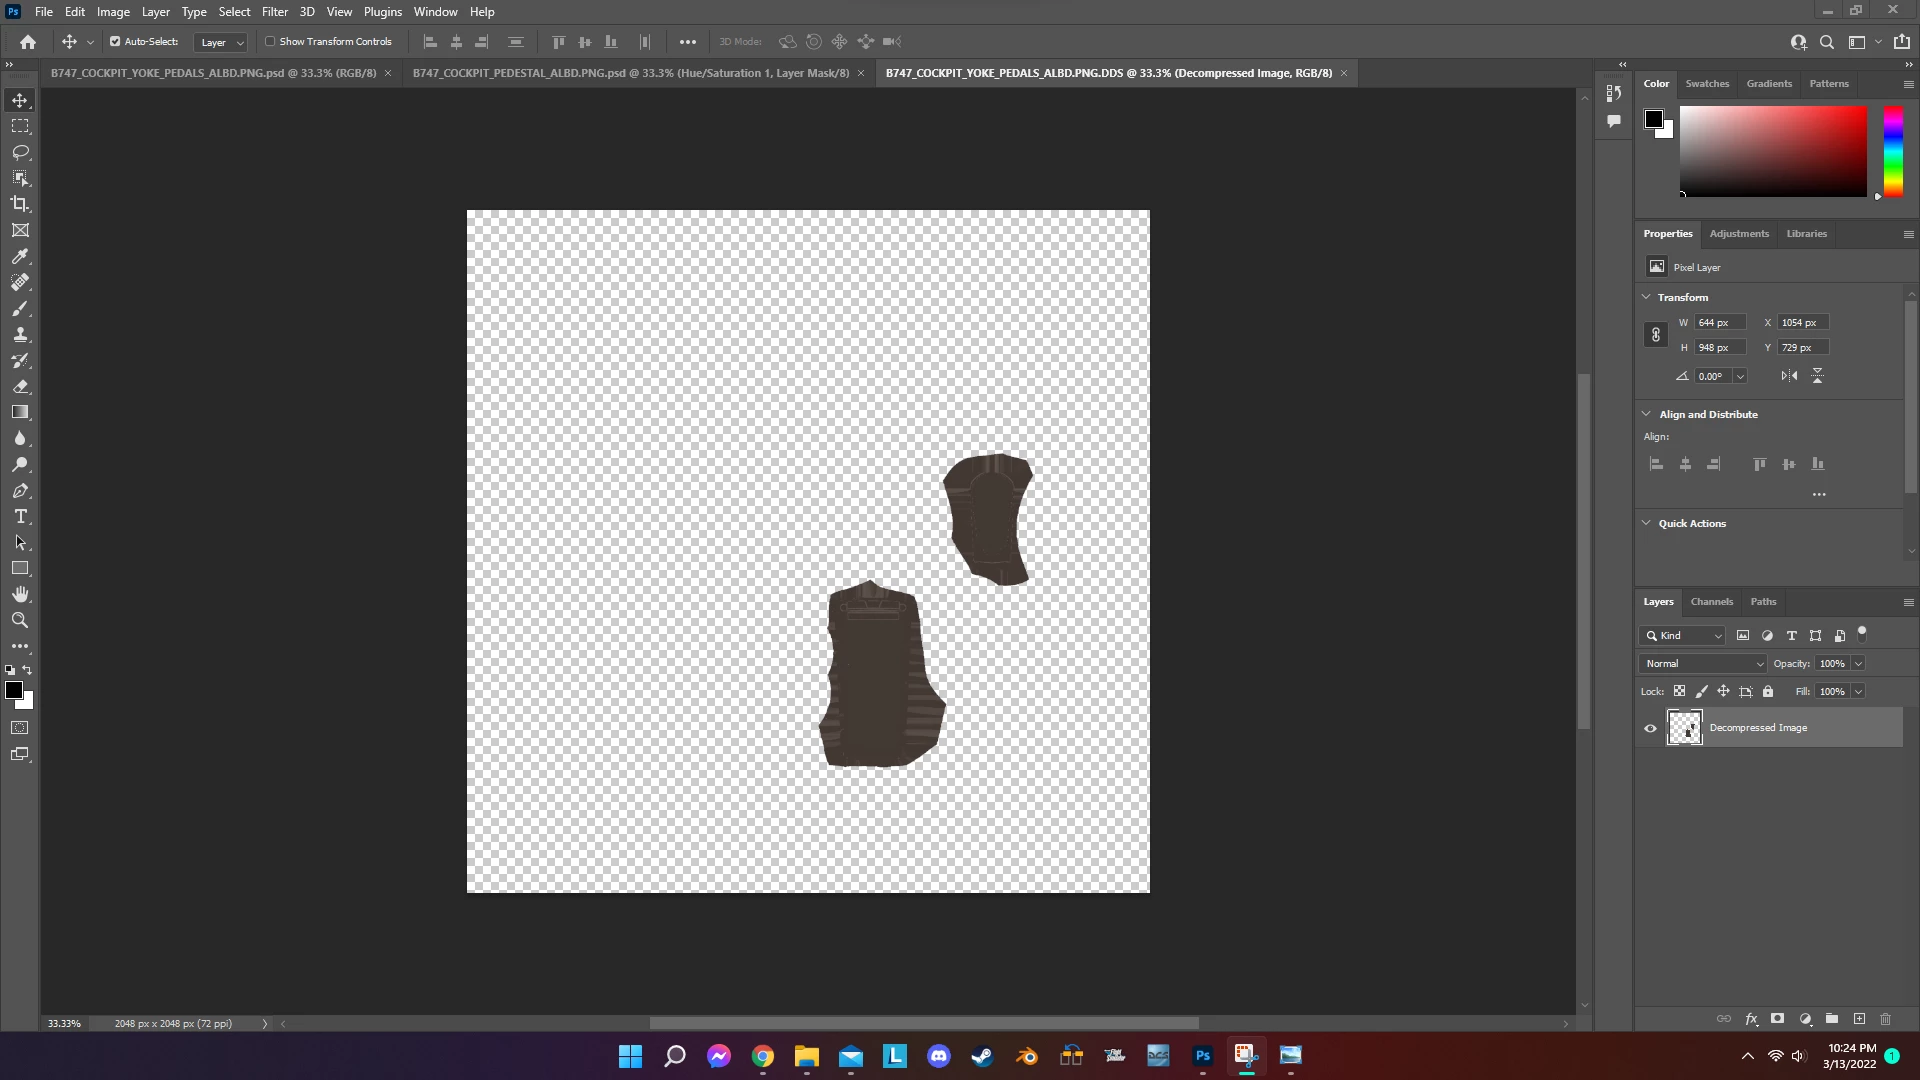Collapse the Align and Distribute section
Image resolution: width=1920 pixels, height=1080 pixels.
[1646, 414]
